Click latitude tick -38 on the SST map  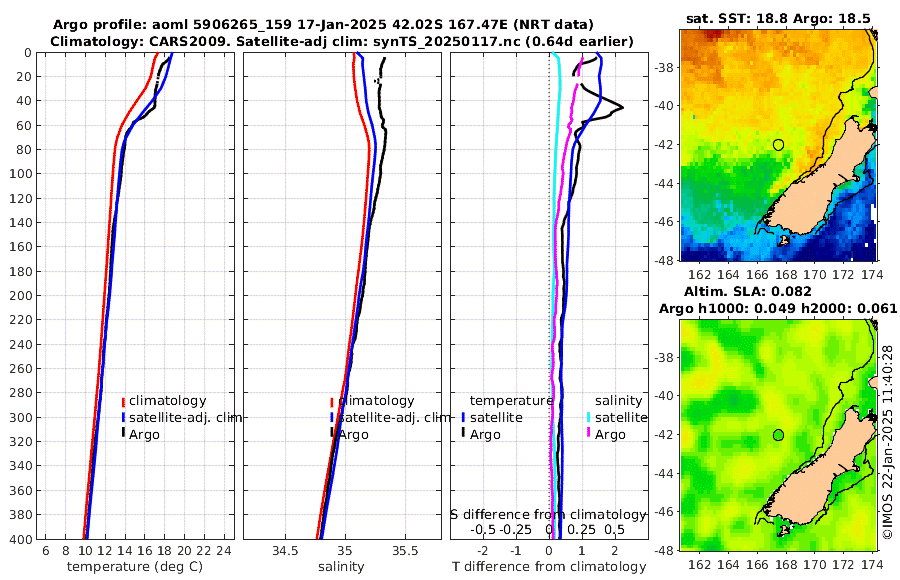[x=665, y=68]
